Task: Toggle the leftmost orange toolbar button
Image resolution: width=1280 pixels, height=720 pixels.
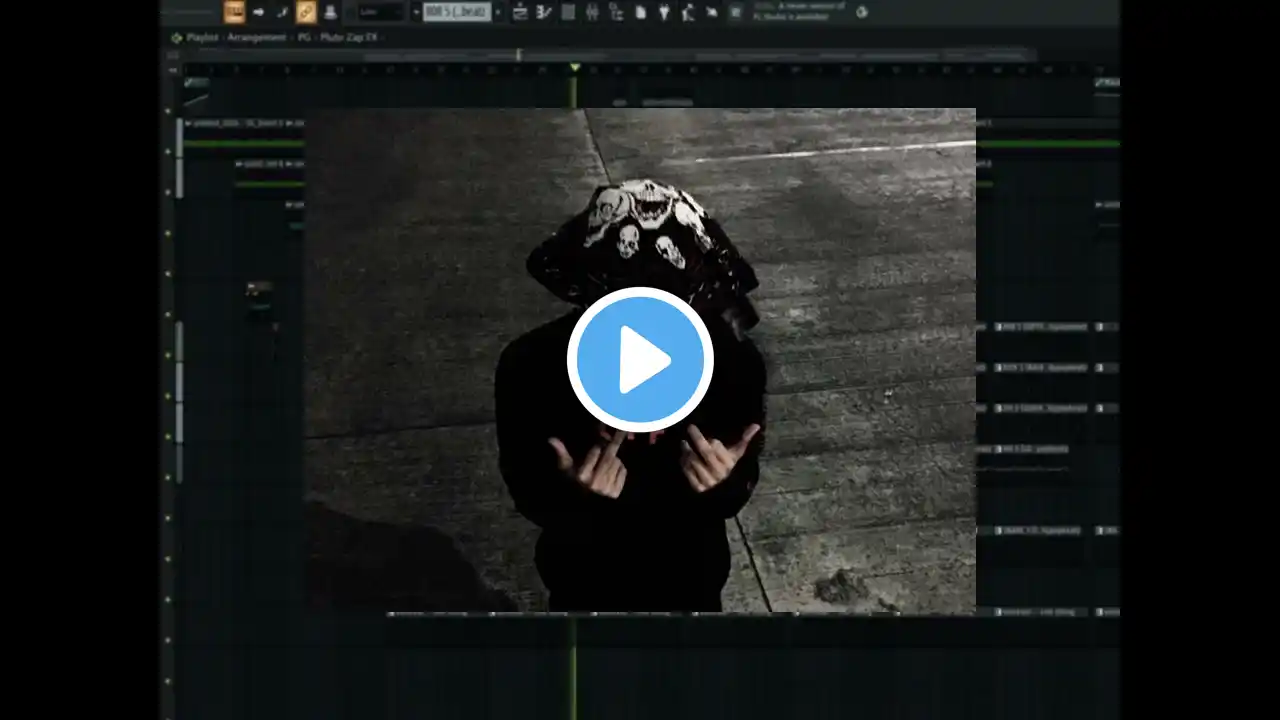Action: tap(234, 12)
